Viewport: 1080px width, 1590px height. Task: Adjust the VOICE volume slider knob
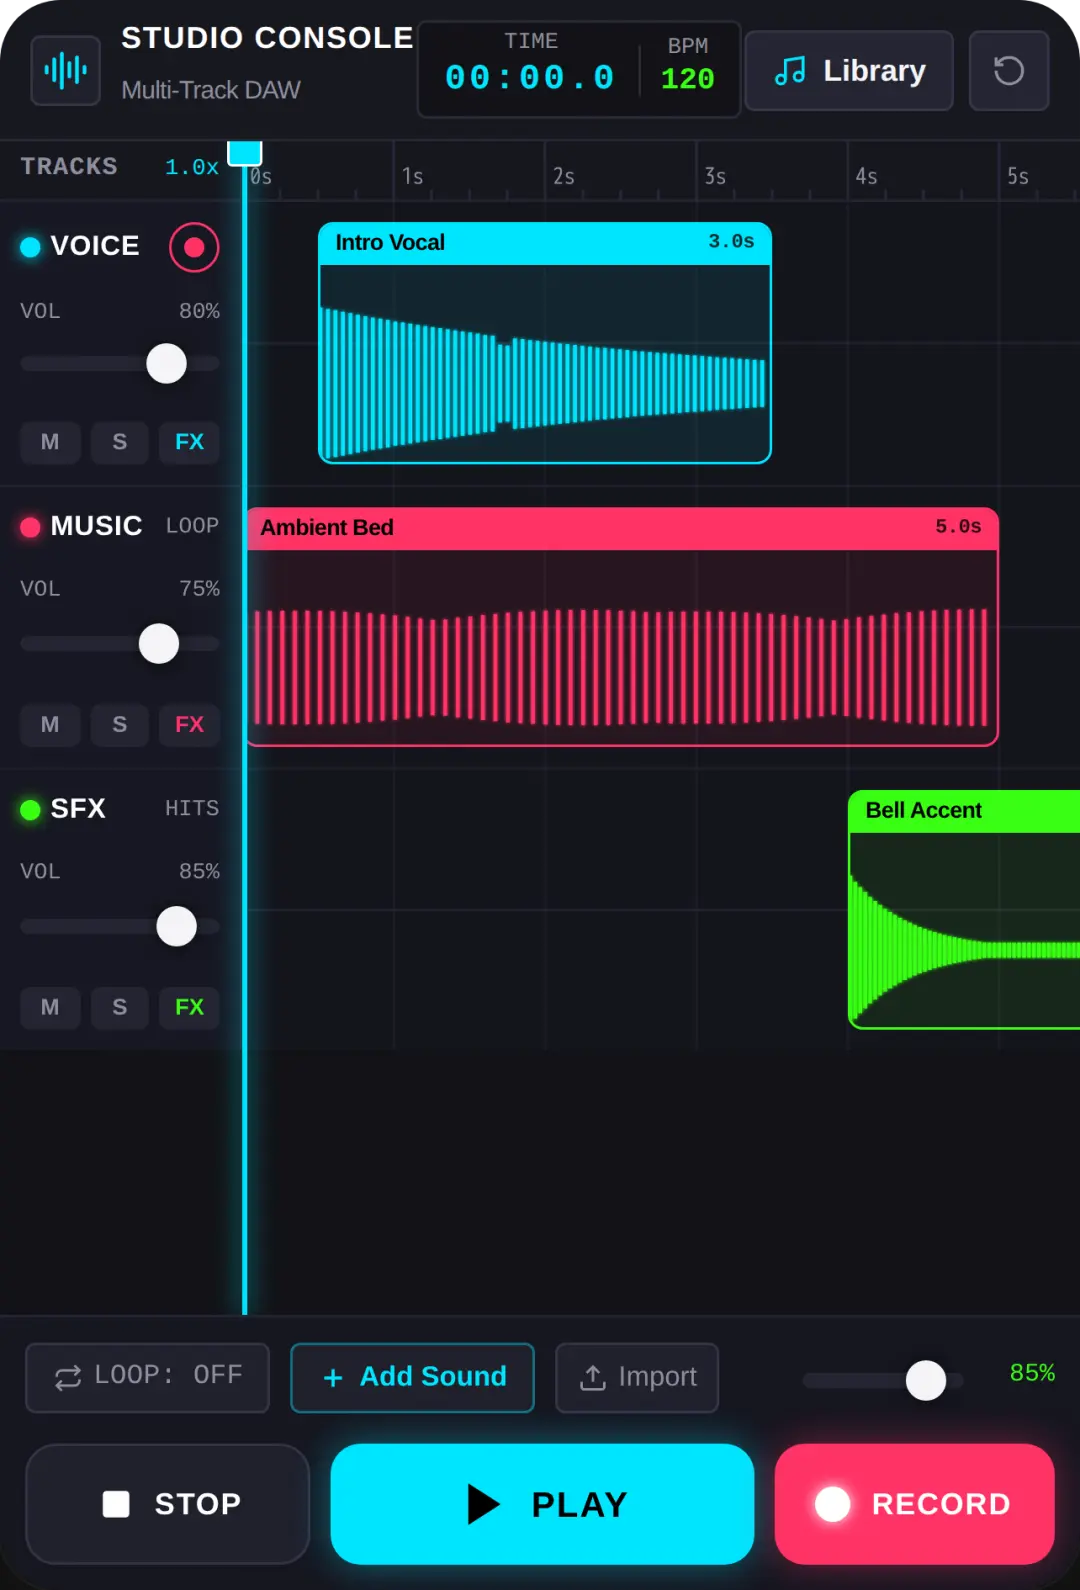pyautogui.click(x=167, y=364)
